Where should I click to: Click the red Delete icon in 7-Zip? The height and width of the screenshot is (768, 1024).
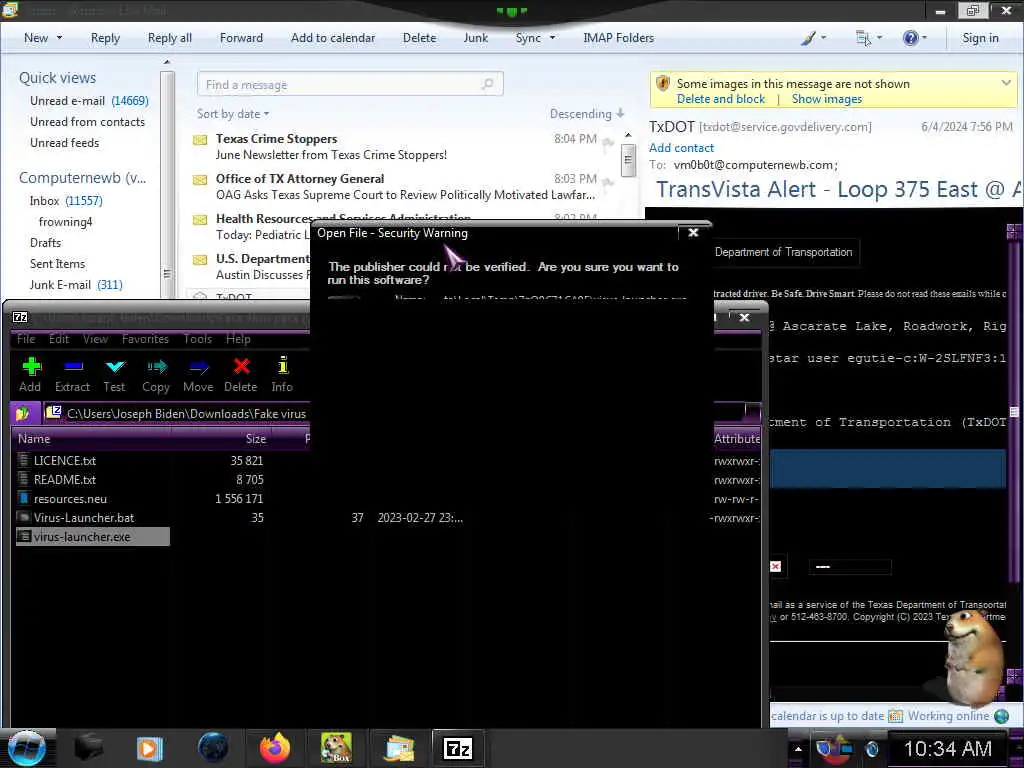coord(242,366)
